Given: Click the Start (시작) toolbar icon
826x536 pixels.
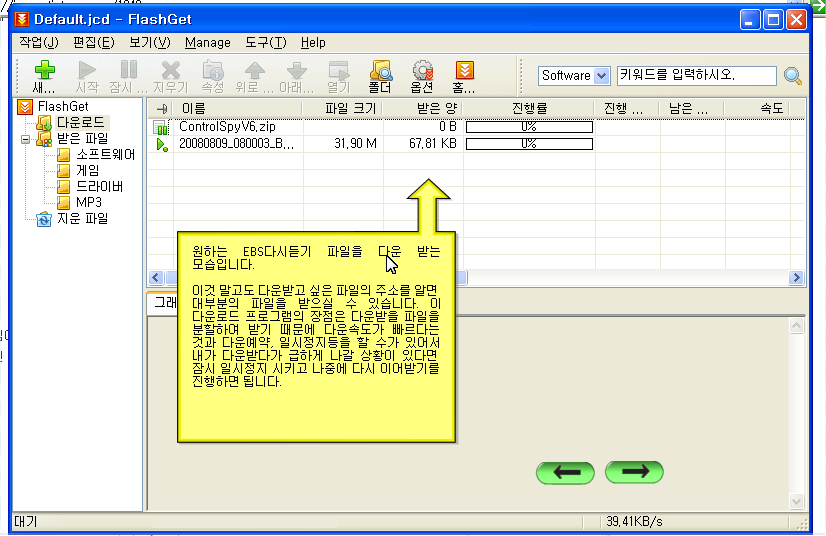Looking at the screenshot, I should (87, 71).
